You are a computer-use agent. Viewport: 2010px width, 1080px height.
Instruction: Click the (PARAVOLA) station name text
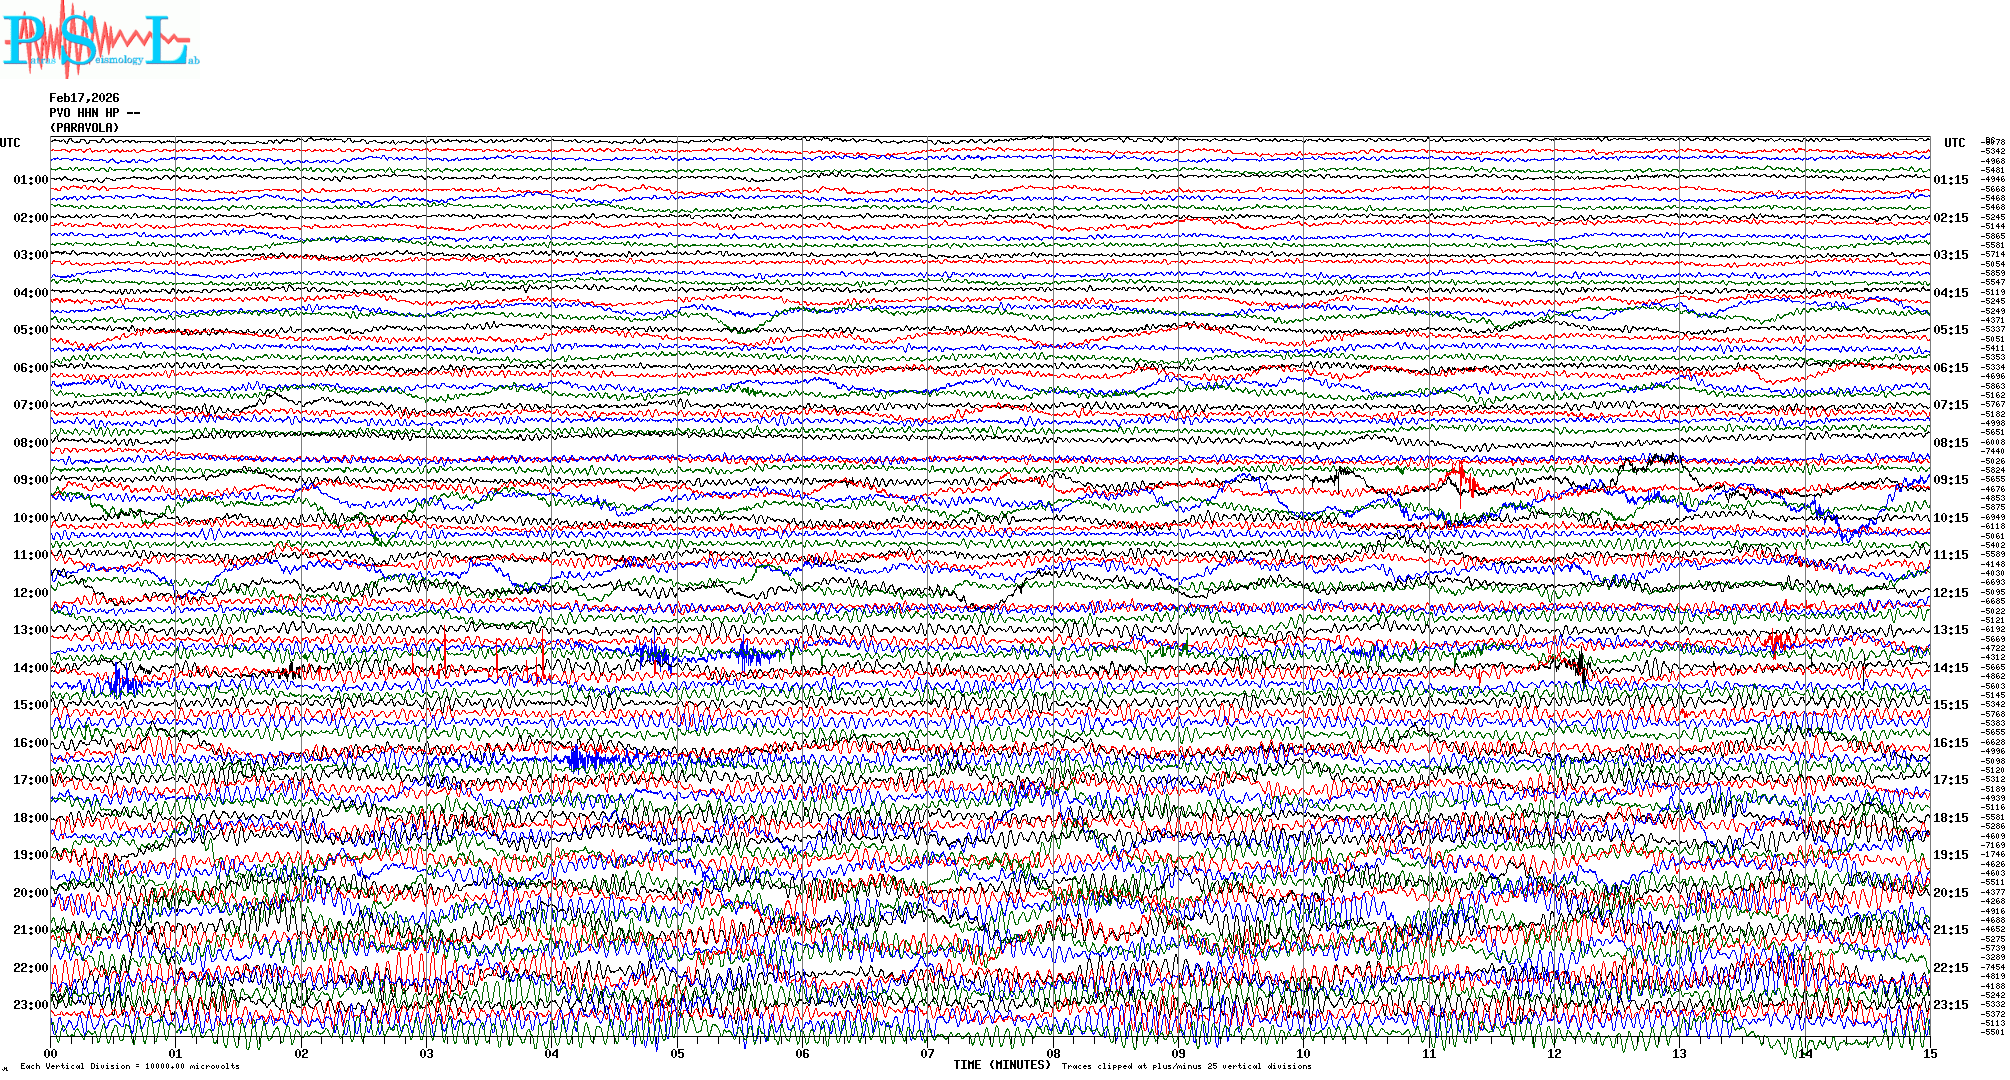point(84,128)
